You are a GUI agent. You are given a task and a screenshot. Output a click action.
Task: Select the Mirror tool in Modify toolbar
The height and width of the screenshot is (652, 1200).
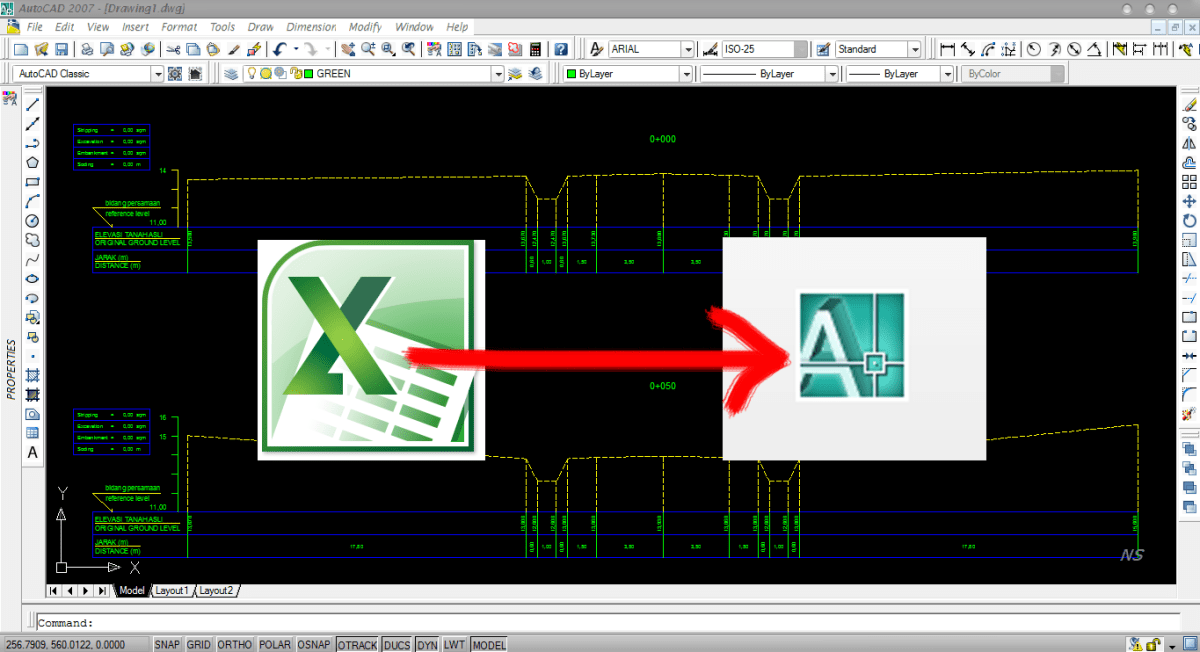pyautogui.click(x=1190, y=143)
